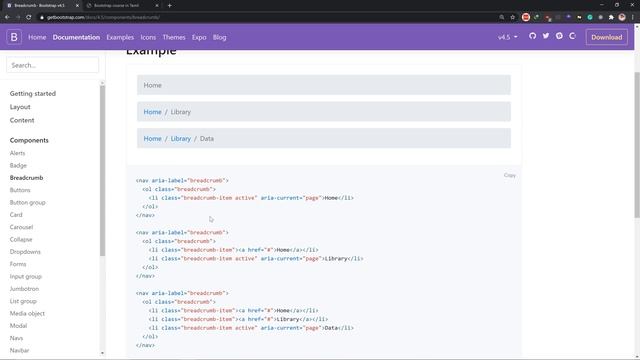
Task: Open Buttons in the sidebar
Action: click(20, 190)
